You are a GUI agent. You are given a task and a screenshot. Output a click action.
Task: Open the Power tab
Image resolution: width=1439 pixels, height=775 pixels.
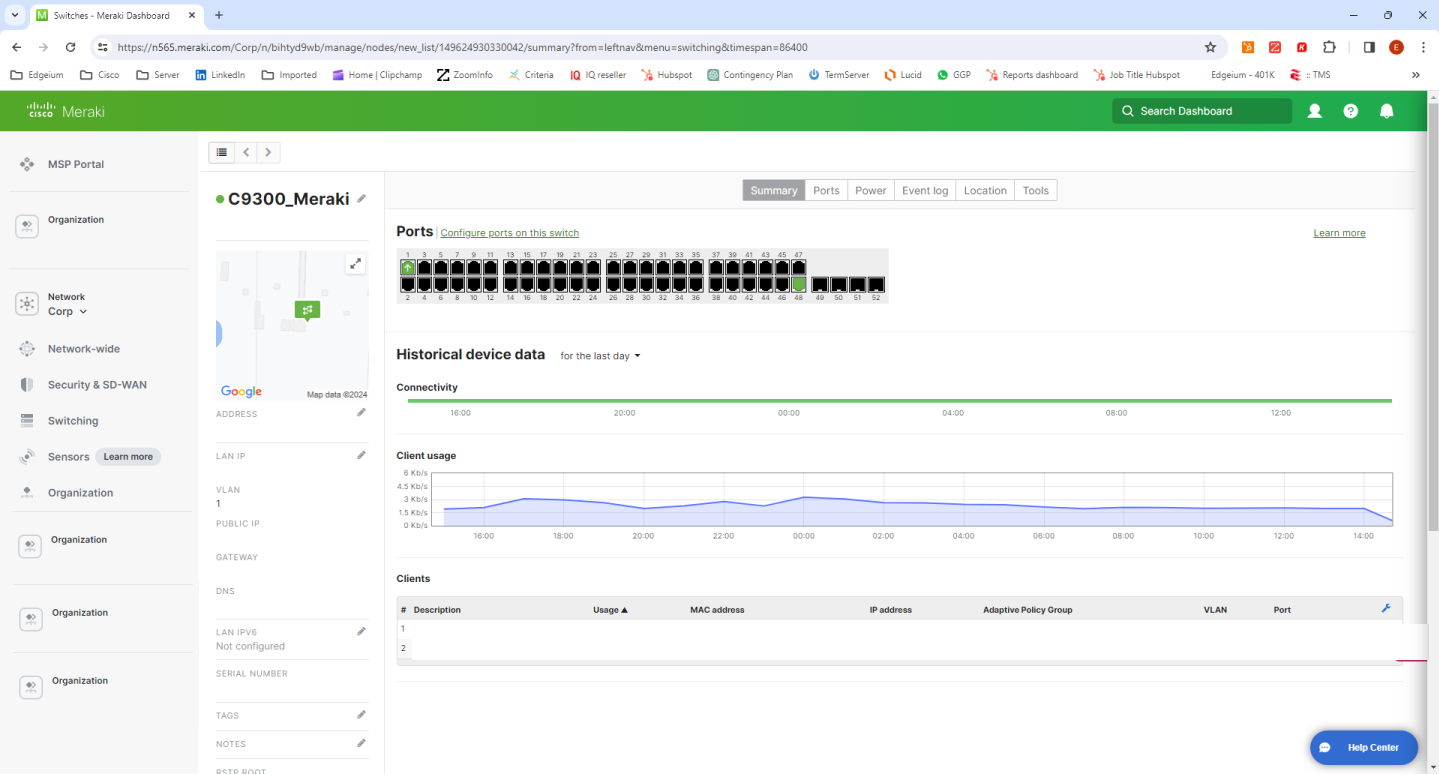pos(871,190)
